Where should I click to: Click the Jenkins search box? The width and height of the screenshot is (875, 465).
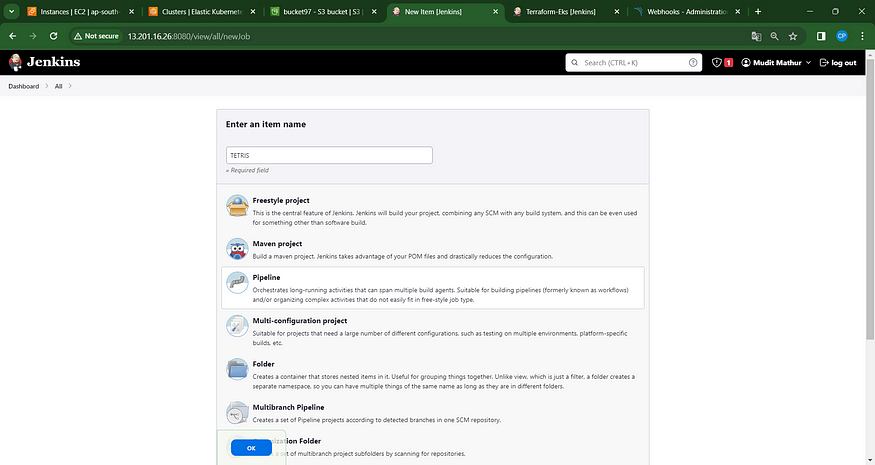point(633,63)
